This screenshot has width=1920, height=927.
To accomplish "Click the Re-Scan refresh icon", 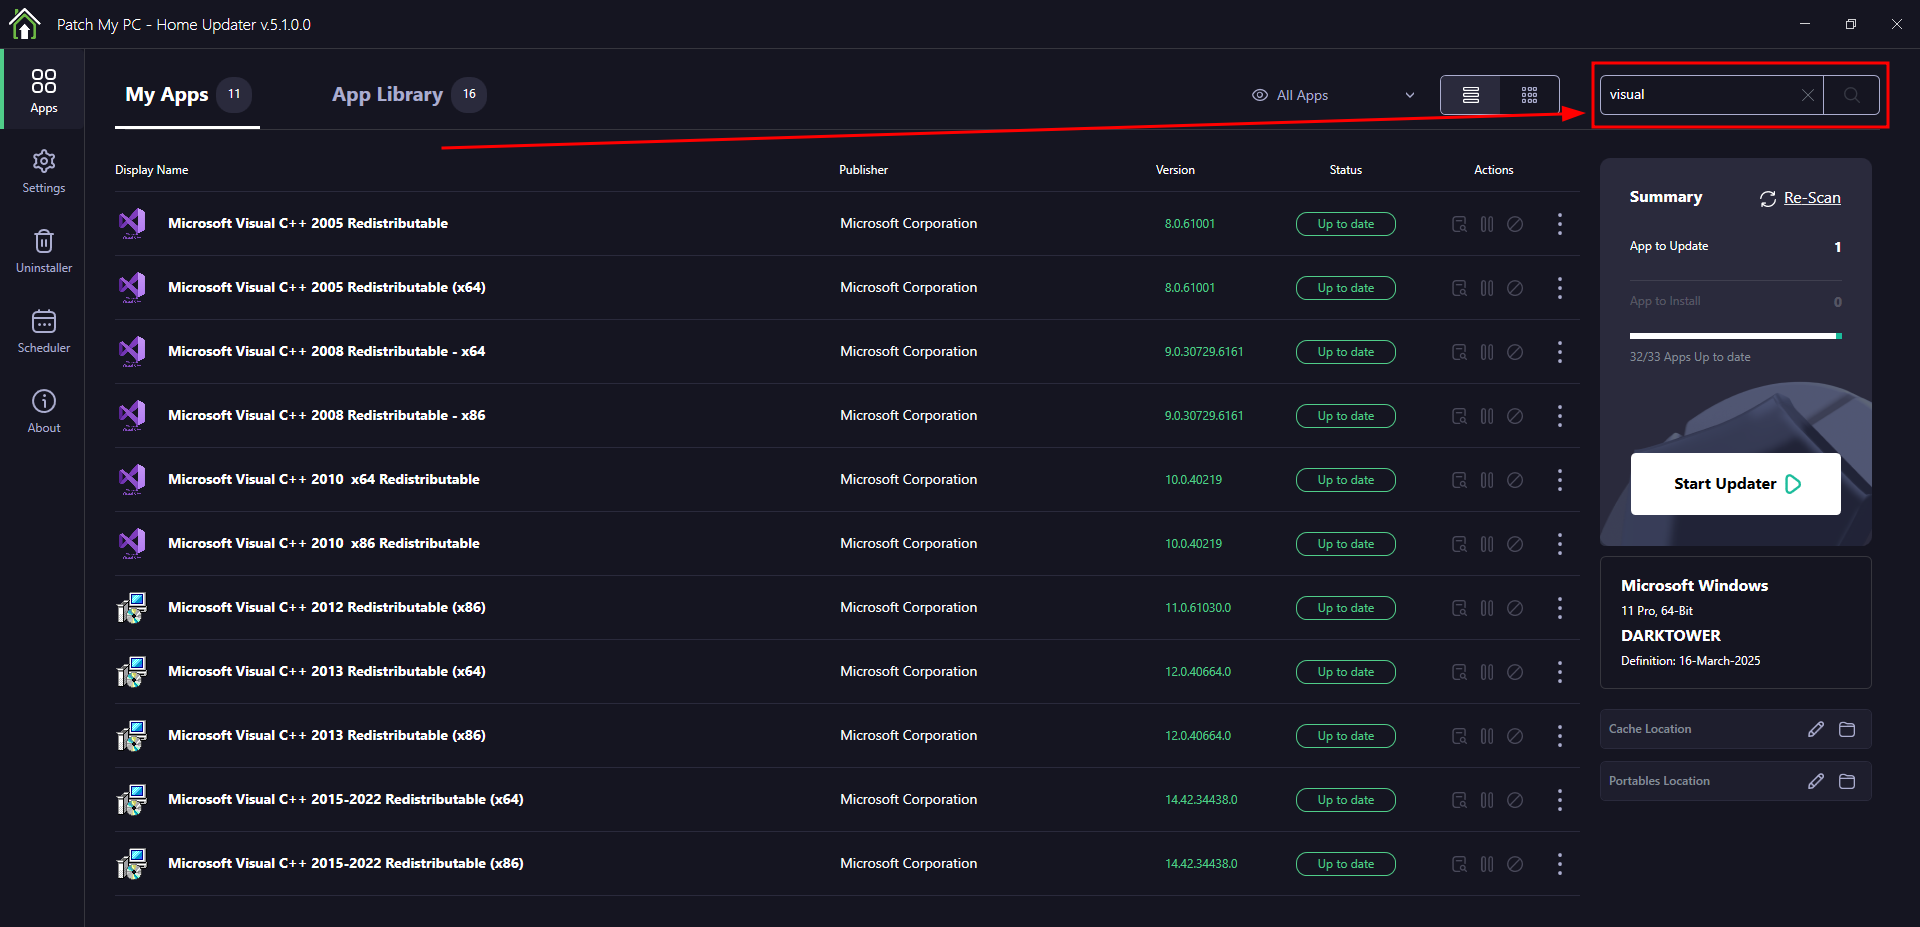I will point(1768,199).
